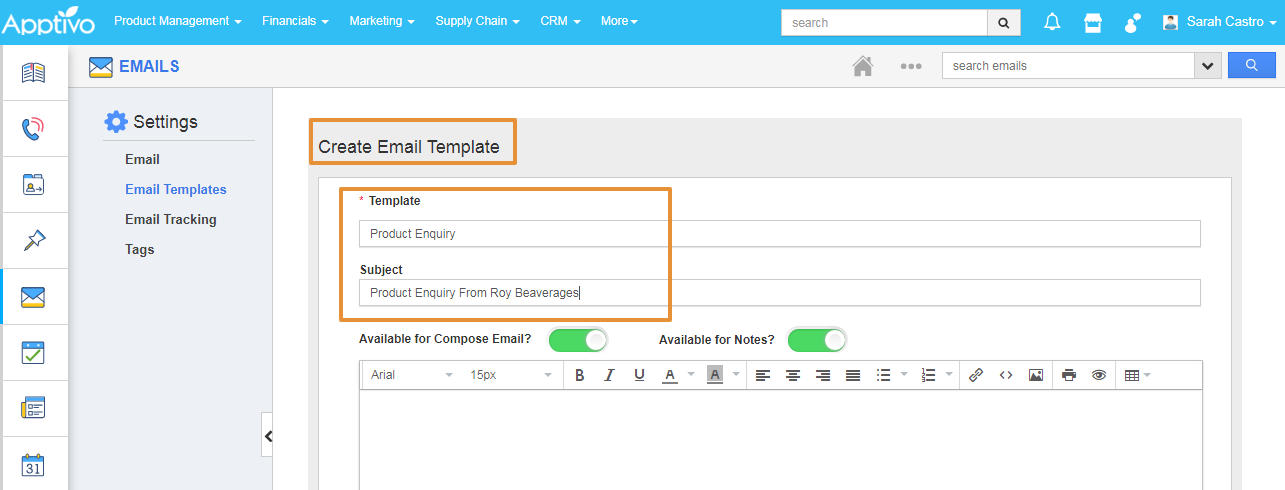Toggle italic formatting in editor
This screenshot has width=1285, height=490.
(609, 375)
